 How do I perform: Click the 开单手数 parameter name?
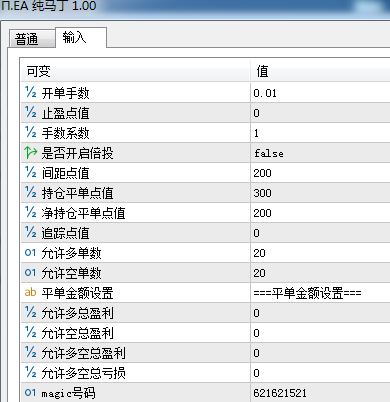tap(66, 93)
